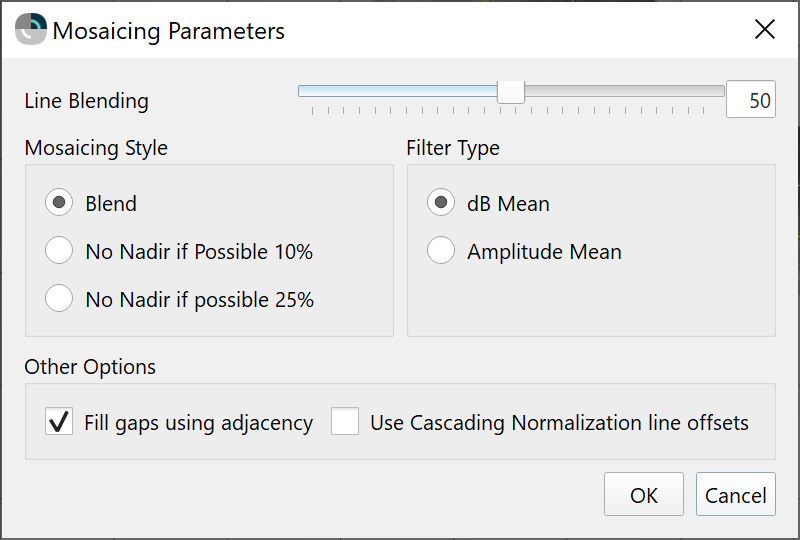Click the Mosaicing Parameters title bar text

[168, 31]
